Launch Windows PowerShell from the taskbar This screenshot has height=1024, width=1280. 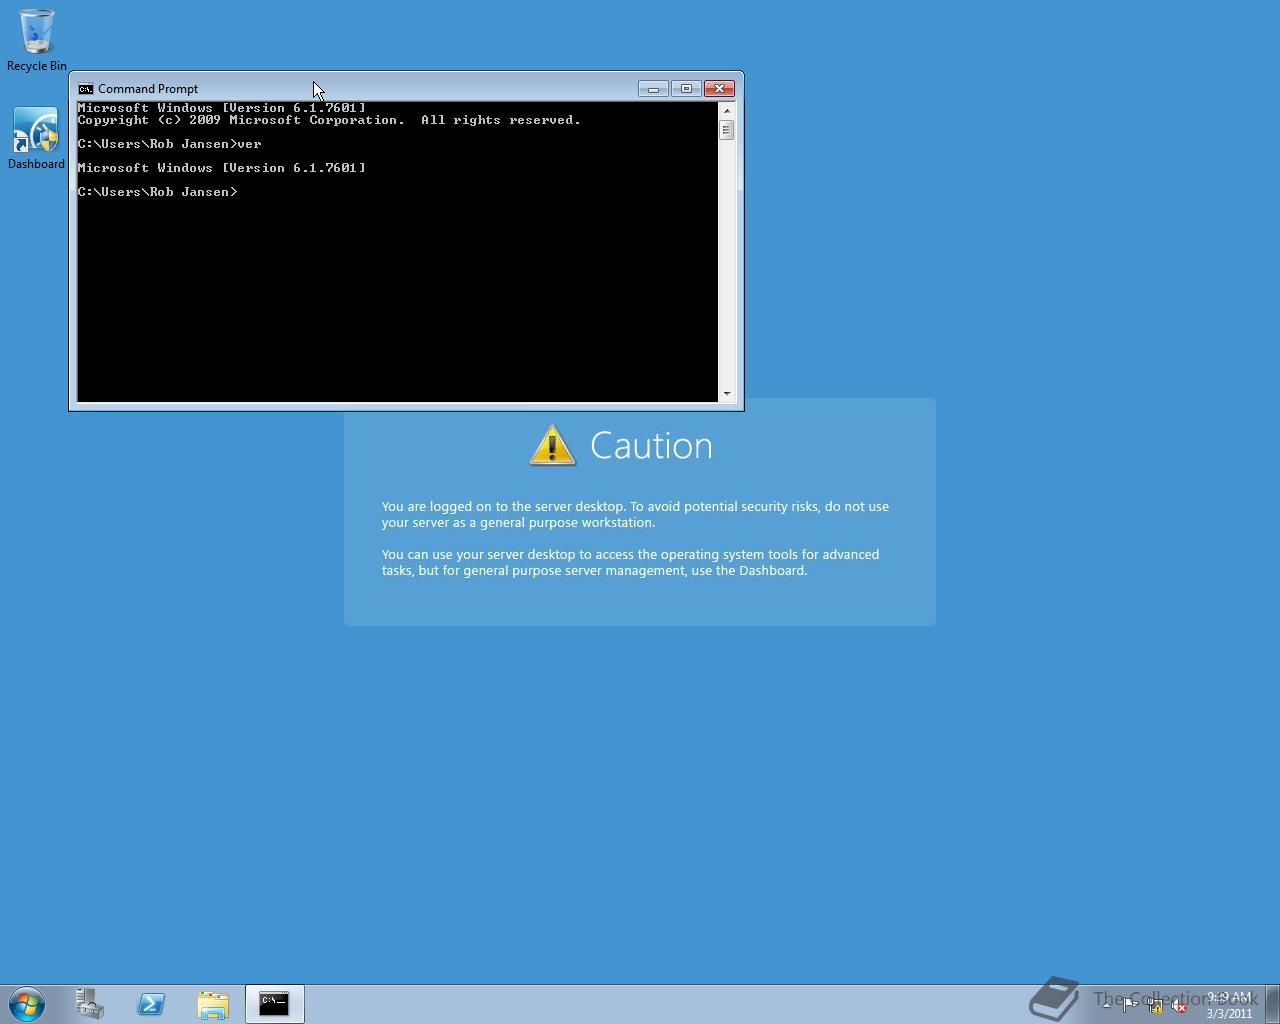[x=151, y=1004]
